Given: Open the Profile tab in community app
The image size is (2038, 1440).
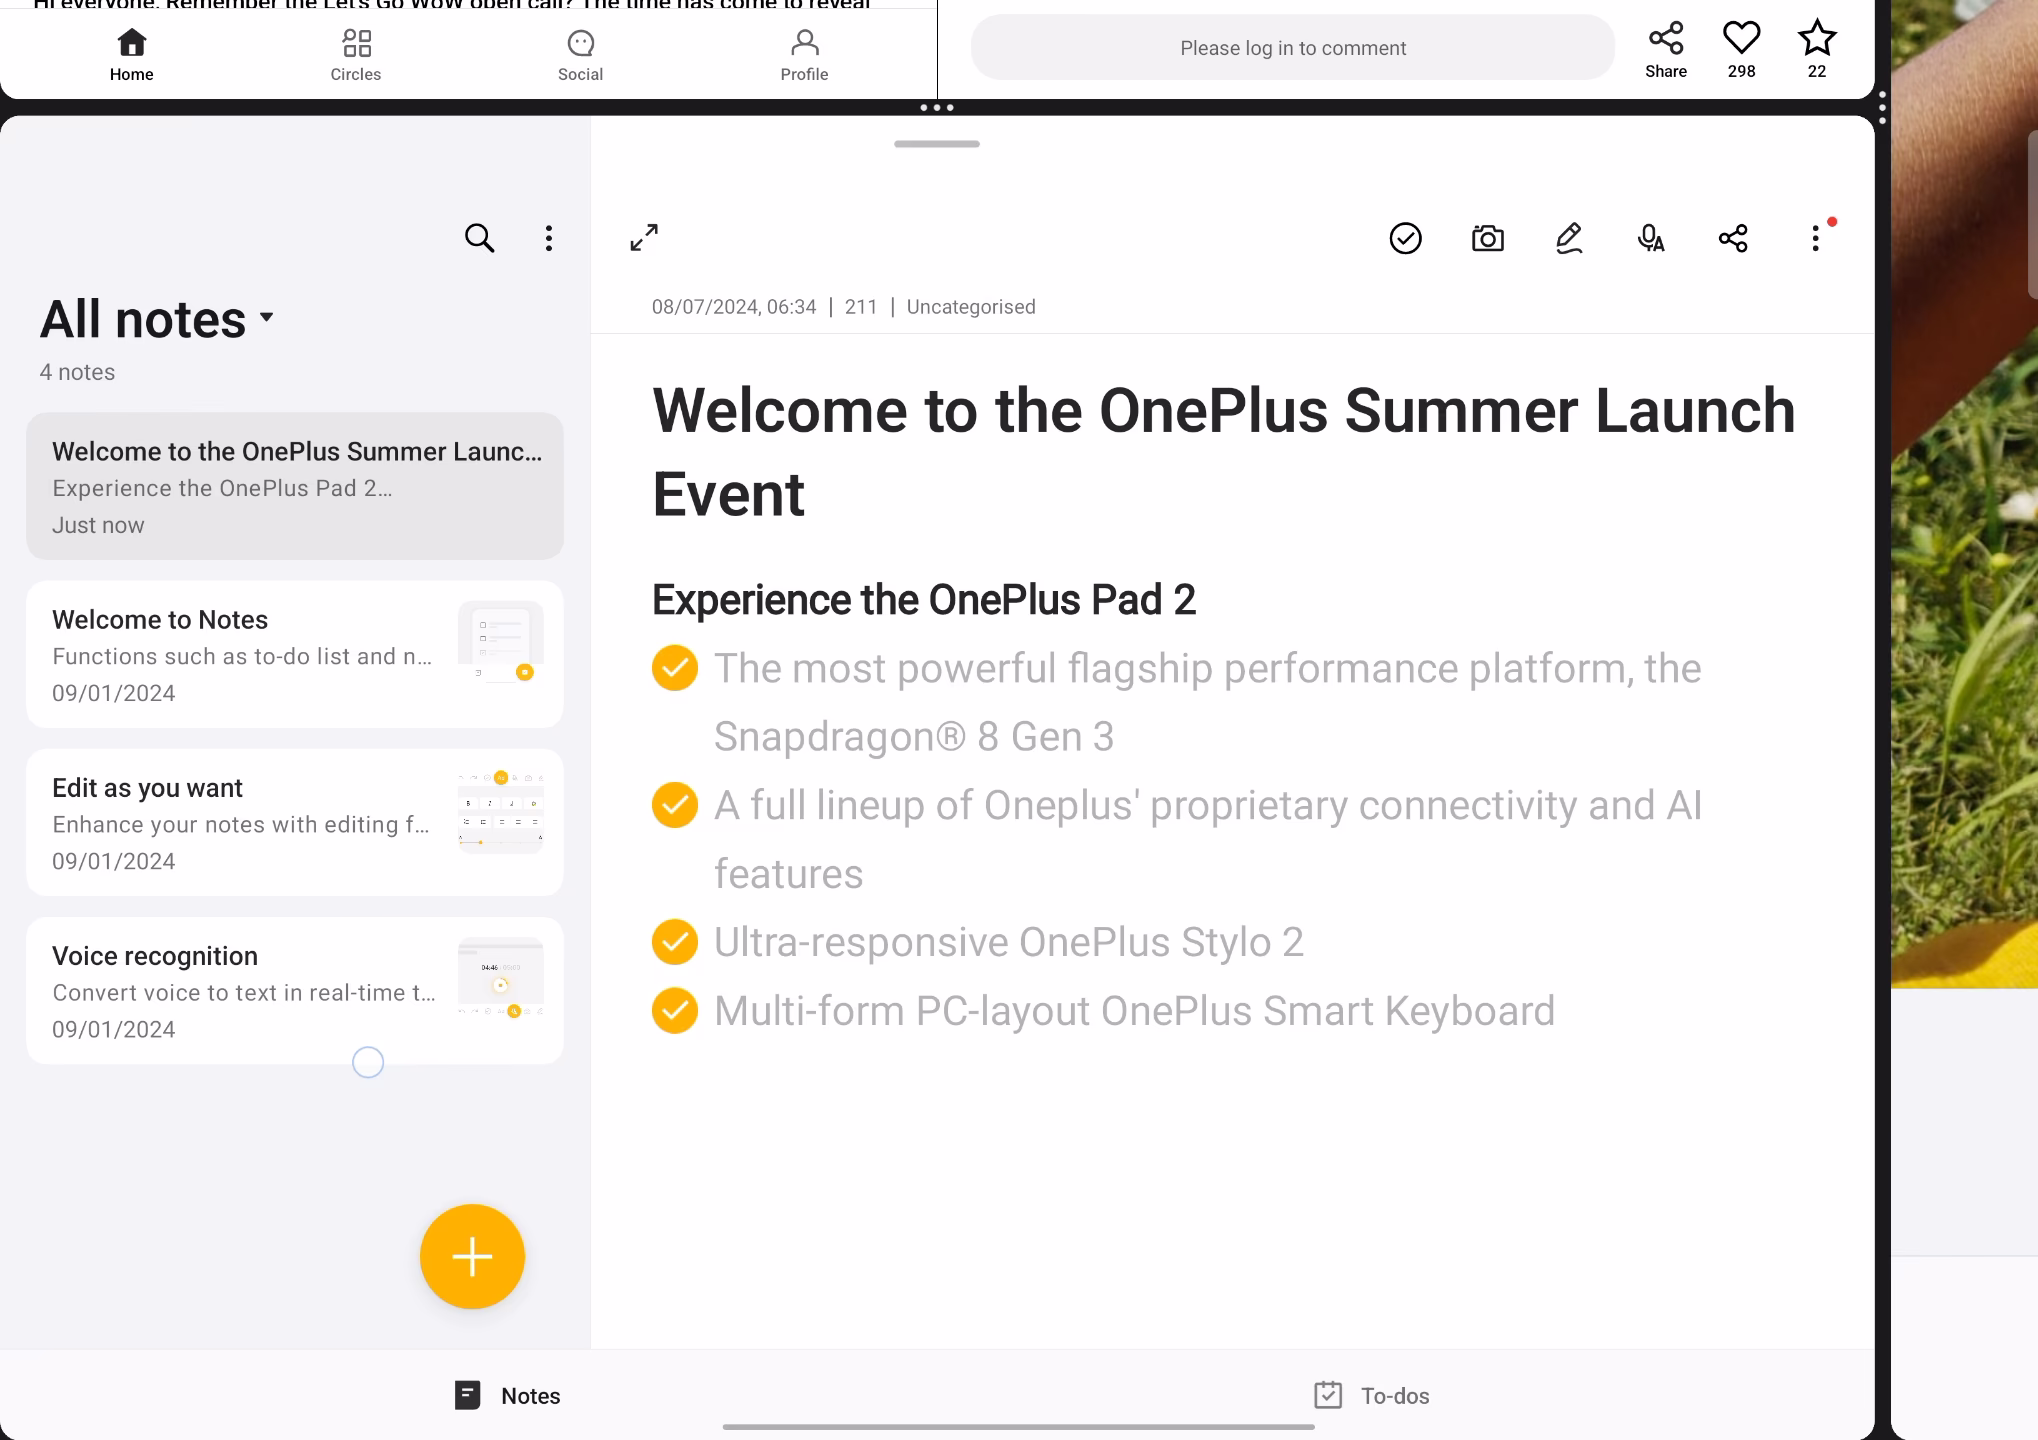Looking at the screenshot, I should coord(804,55).
